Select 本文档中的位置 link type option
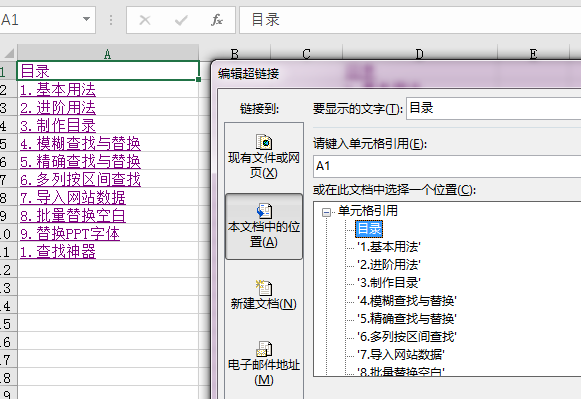The image size is (581, 399). click(264, 226)
